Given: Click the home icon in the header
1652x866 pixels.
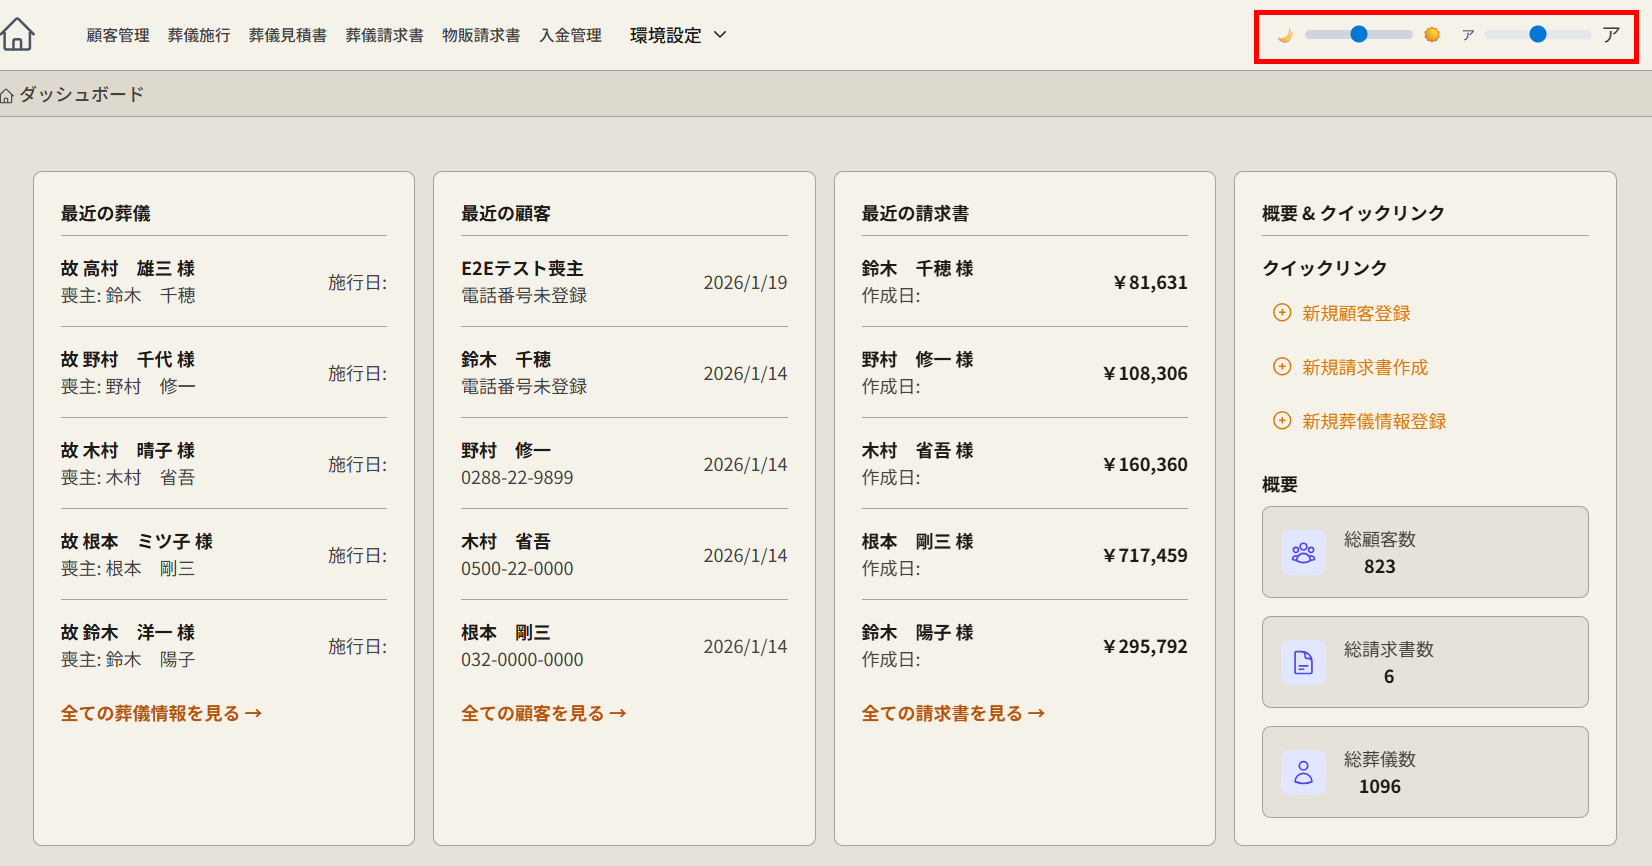Looking at the screenshot, I should pyautogui.click(x=18, y=35).
